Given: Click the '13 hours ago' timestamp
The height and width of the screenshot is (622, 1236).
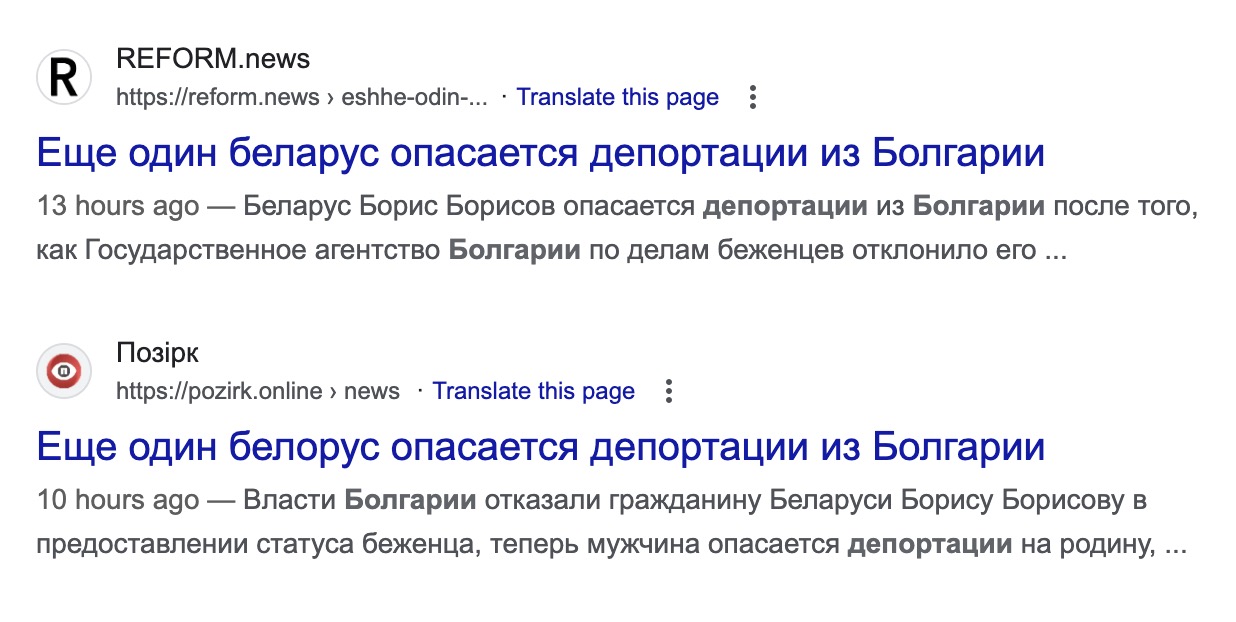Looking at the screenshot, I should (x=118, y=207).
